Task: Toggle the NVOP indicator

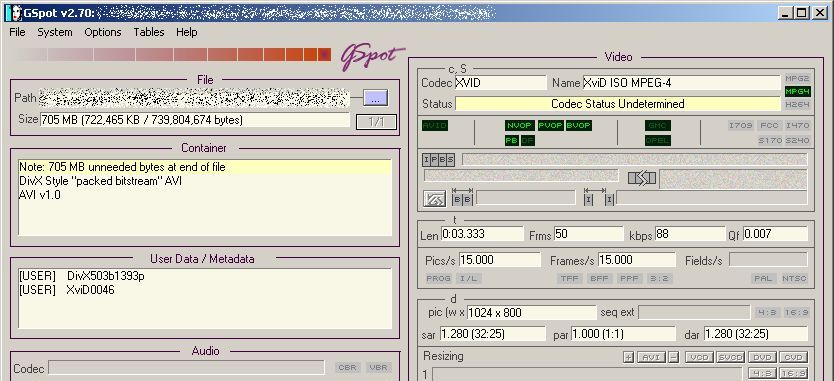Action: 519,126
